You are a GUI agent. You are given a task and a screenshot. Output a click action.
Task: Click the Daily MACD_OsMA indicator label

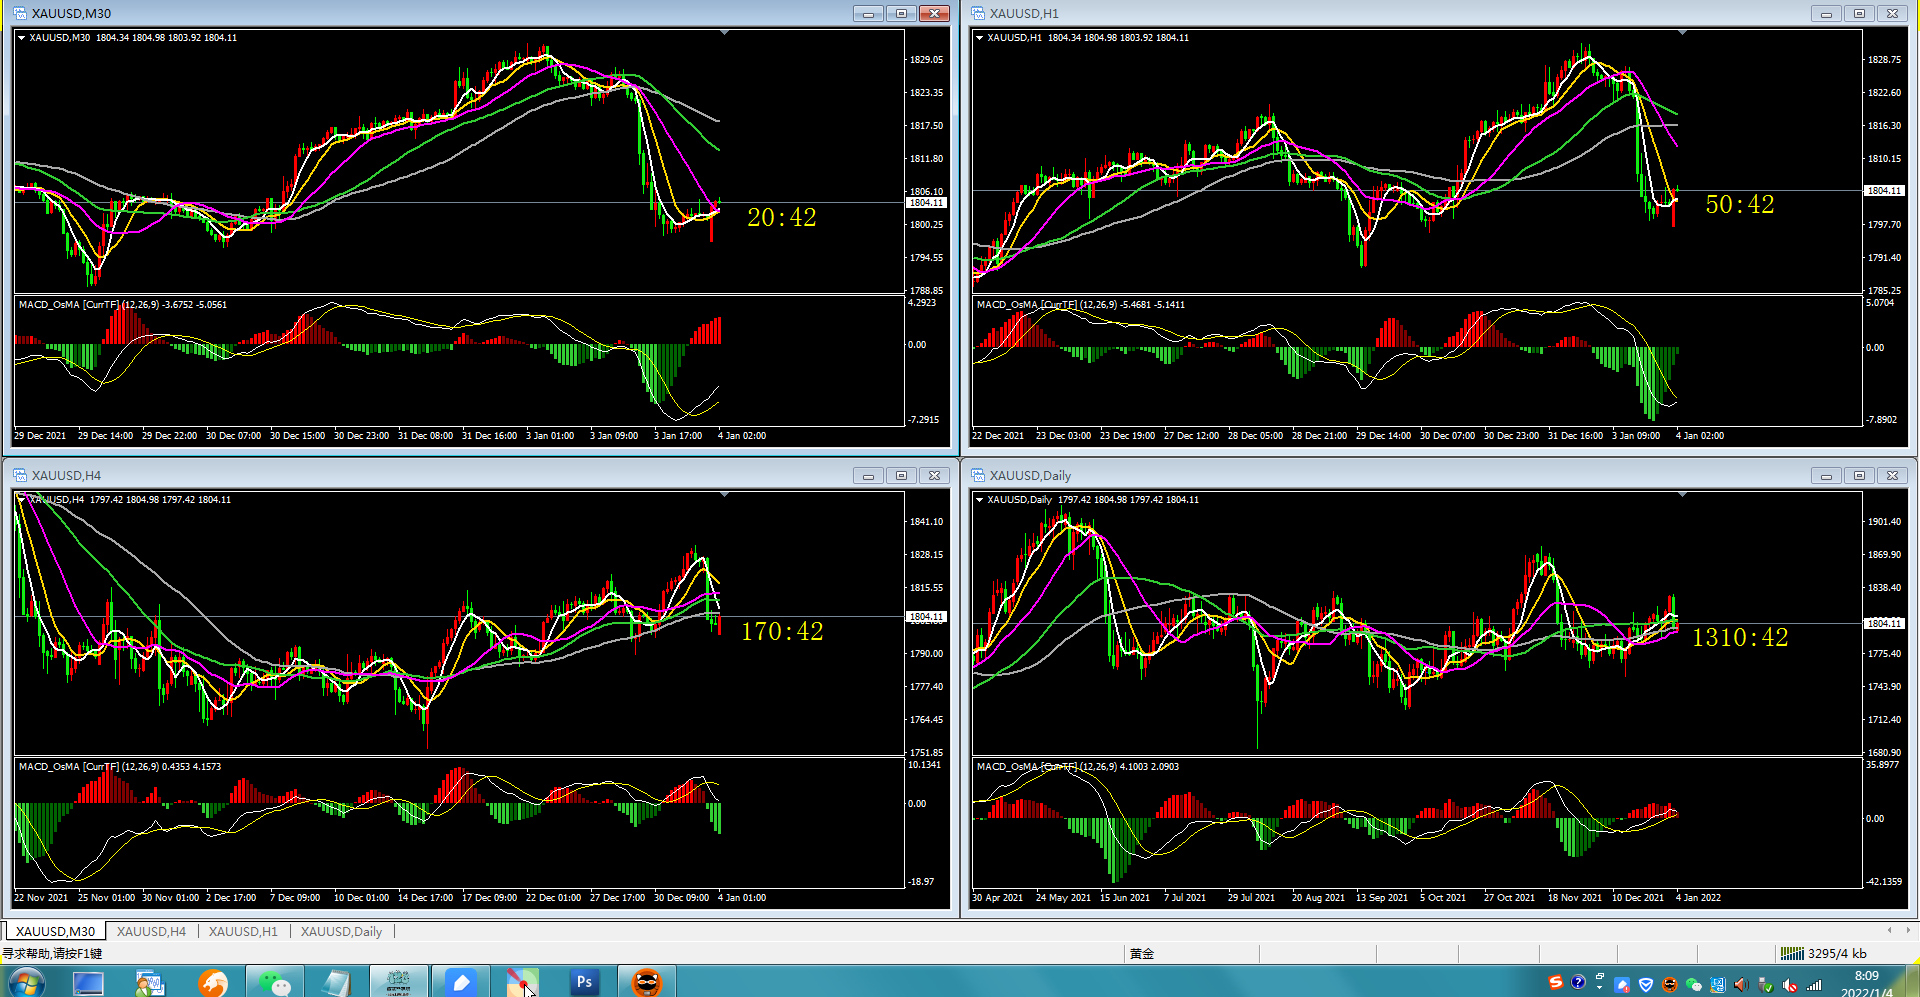(1078, 767)
